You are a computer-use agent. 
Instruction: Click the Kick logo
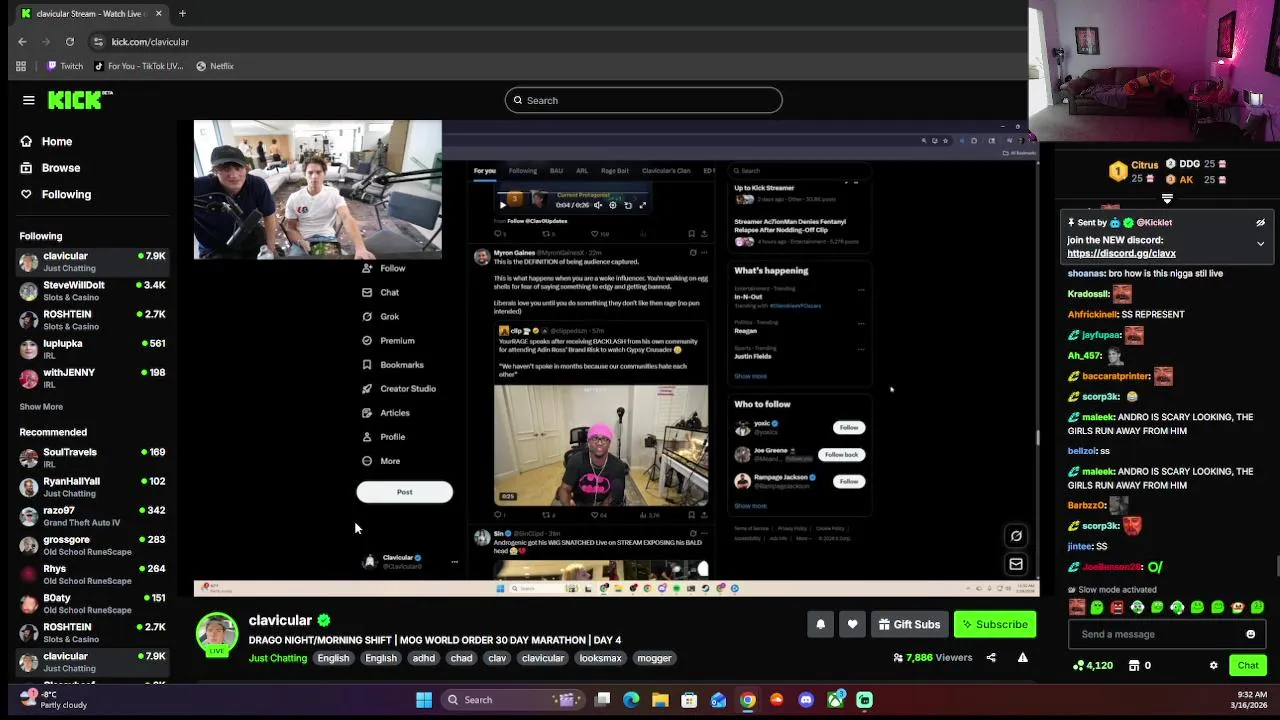(x=80, y=100)
